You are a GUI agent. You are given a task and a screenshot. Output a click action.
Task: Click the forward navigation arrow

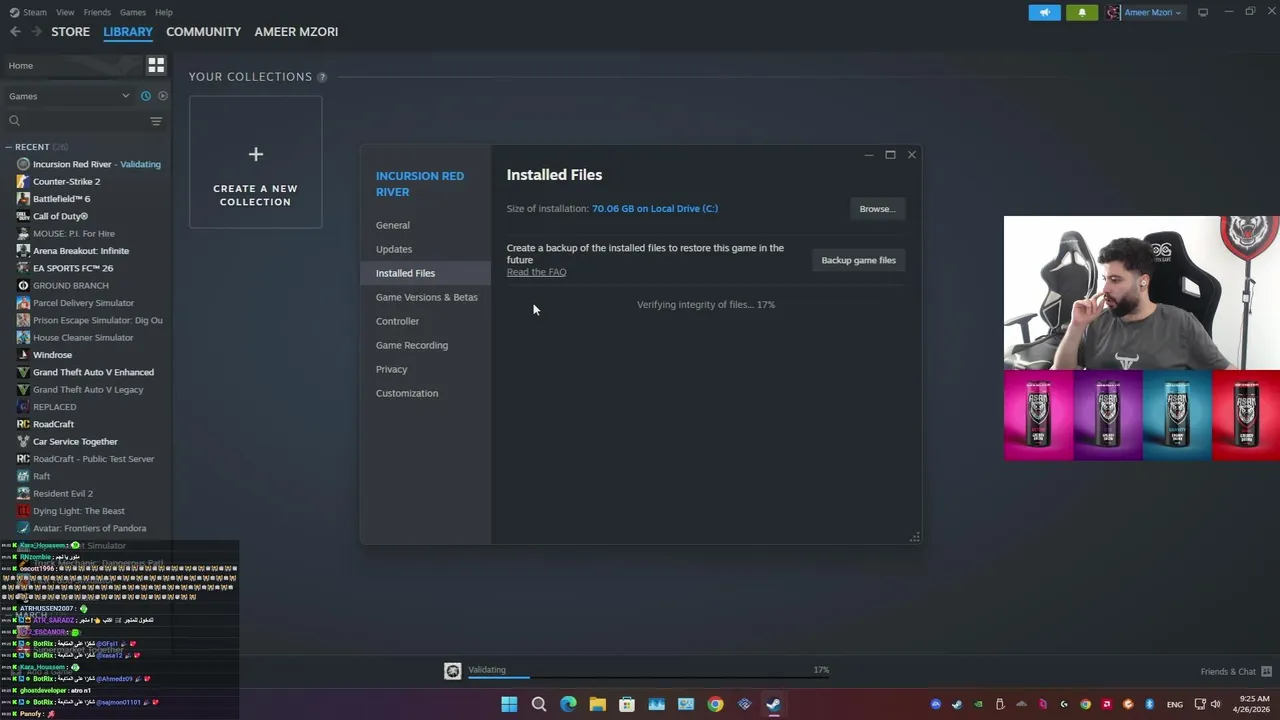point(36,32)
